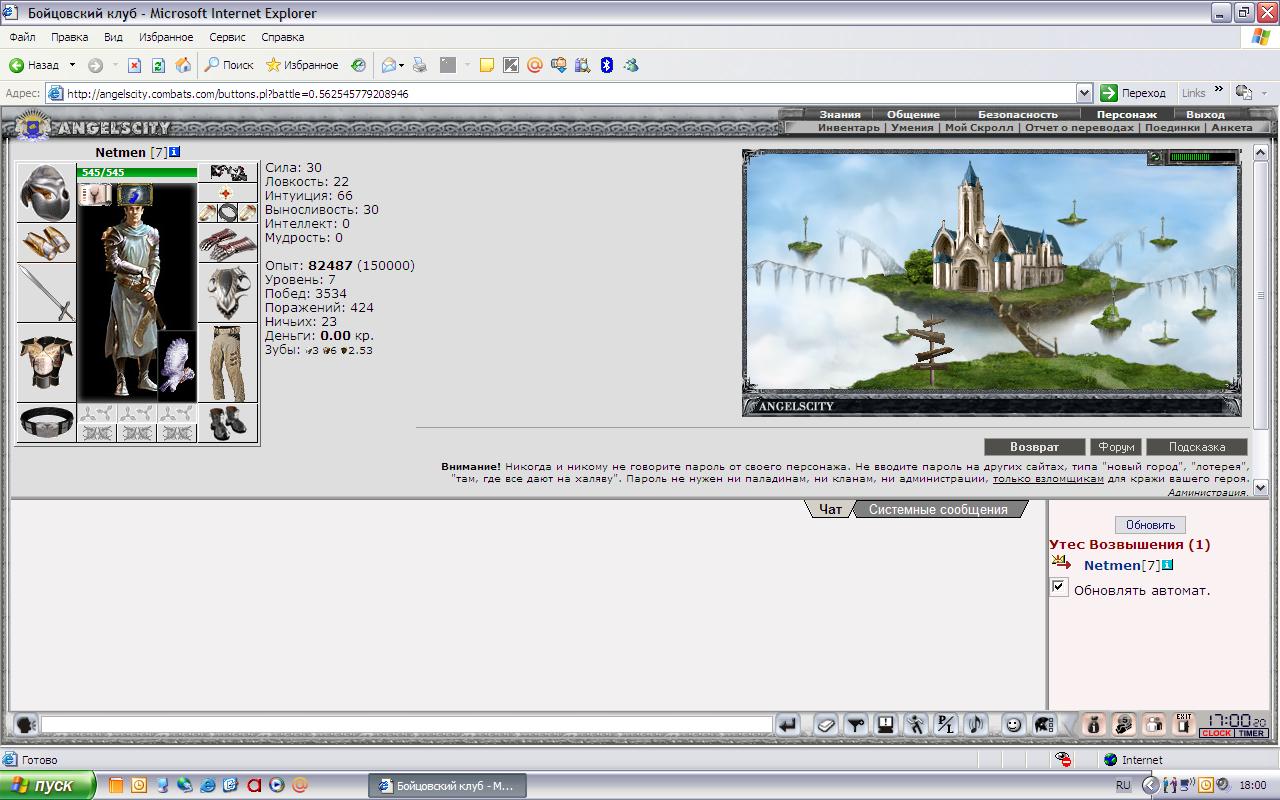The width and height of the screenshot is (1280, 800).
Task: Click the earrings slot above the necklace
Action: pyautogui.click(x=228, y=173)
